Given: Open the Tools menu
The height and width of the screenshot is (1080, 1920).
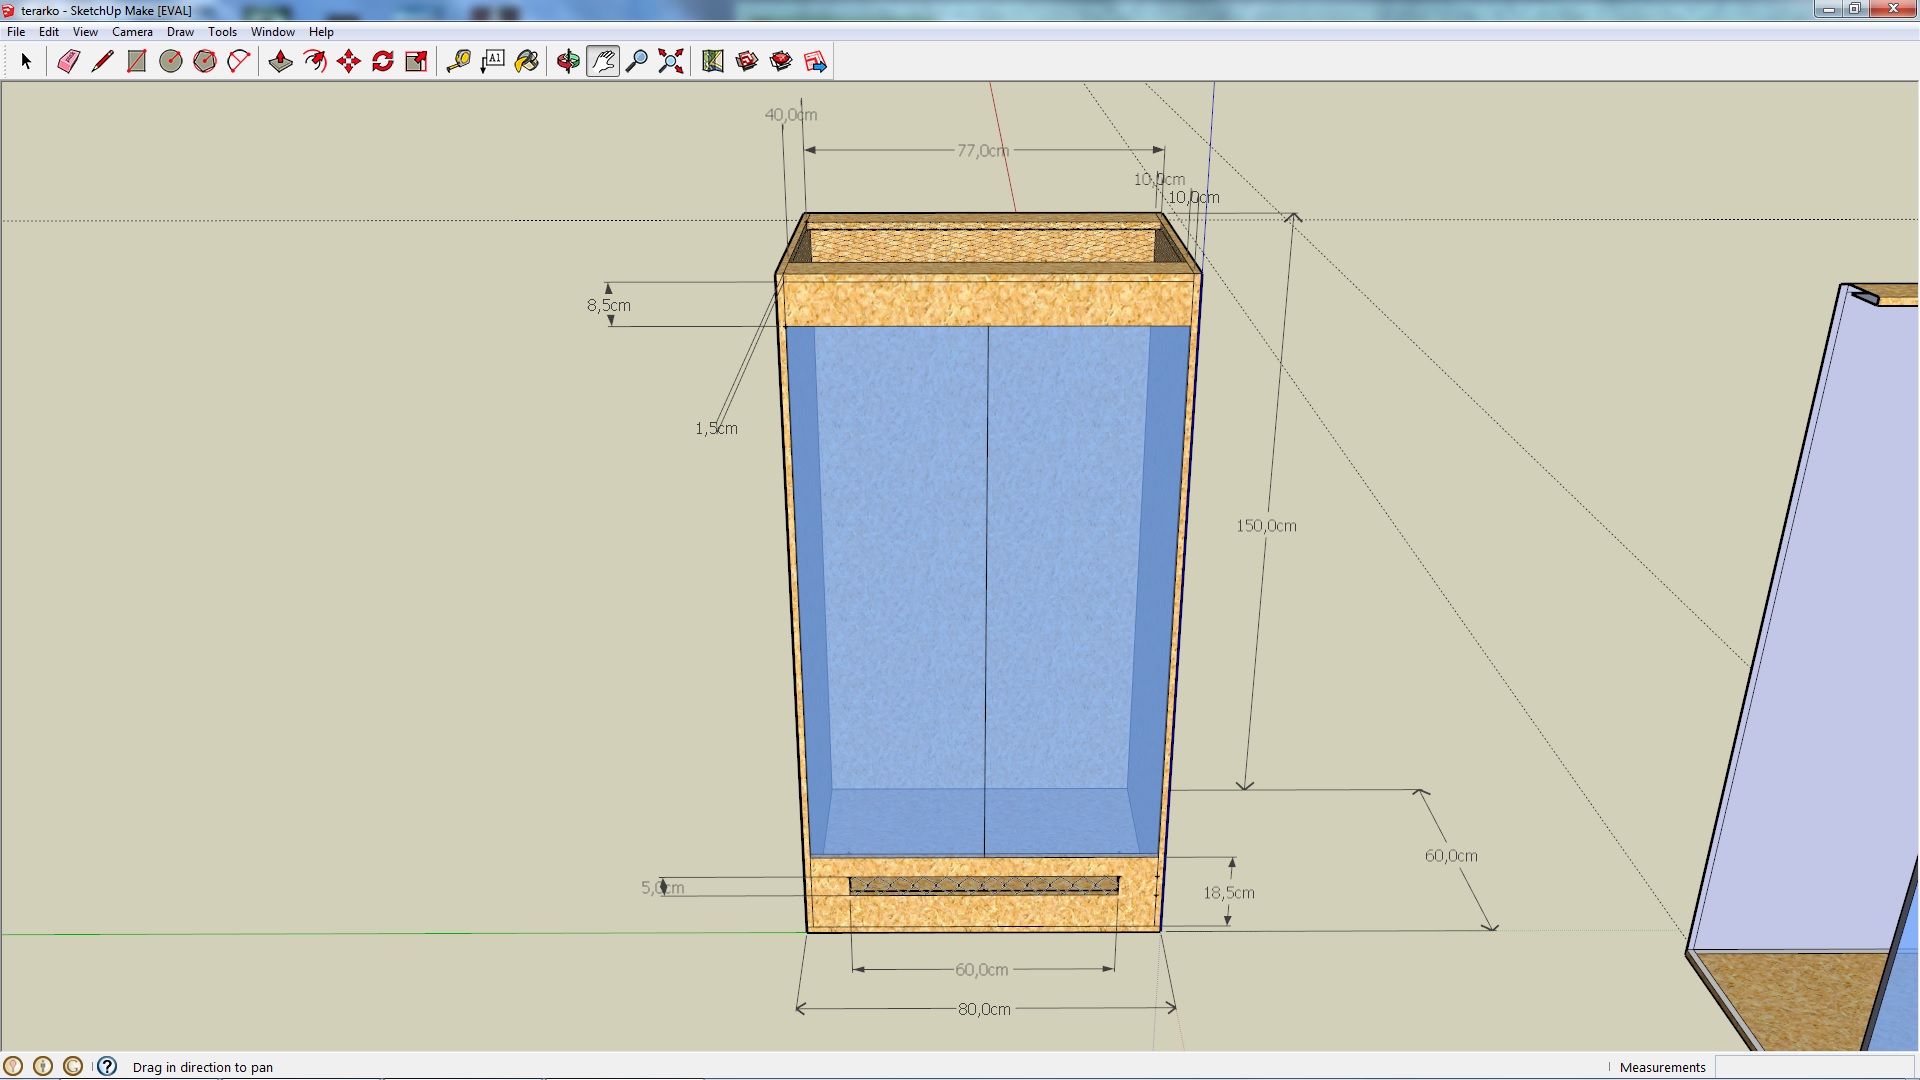Looking at the screenshot, I should pos(222,32).
